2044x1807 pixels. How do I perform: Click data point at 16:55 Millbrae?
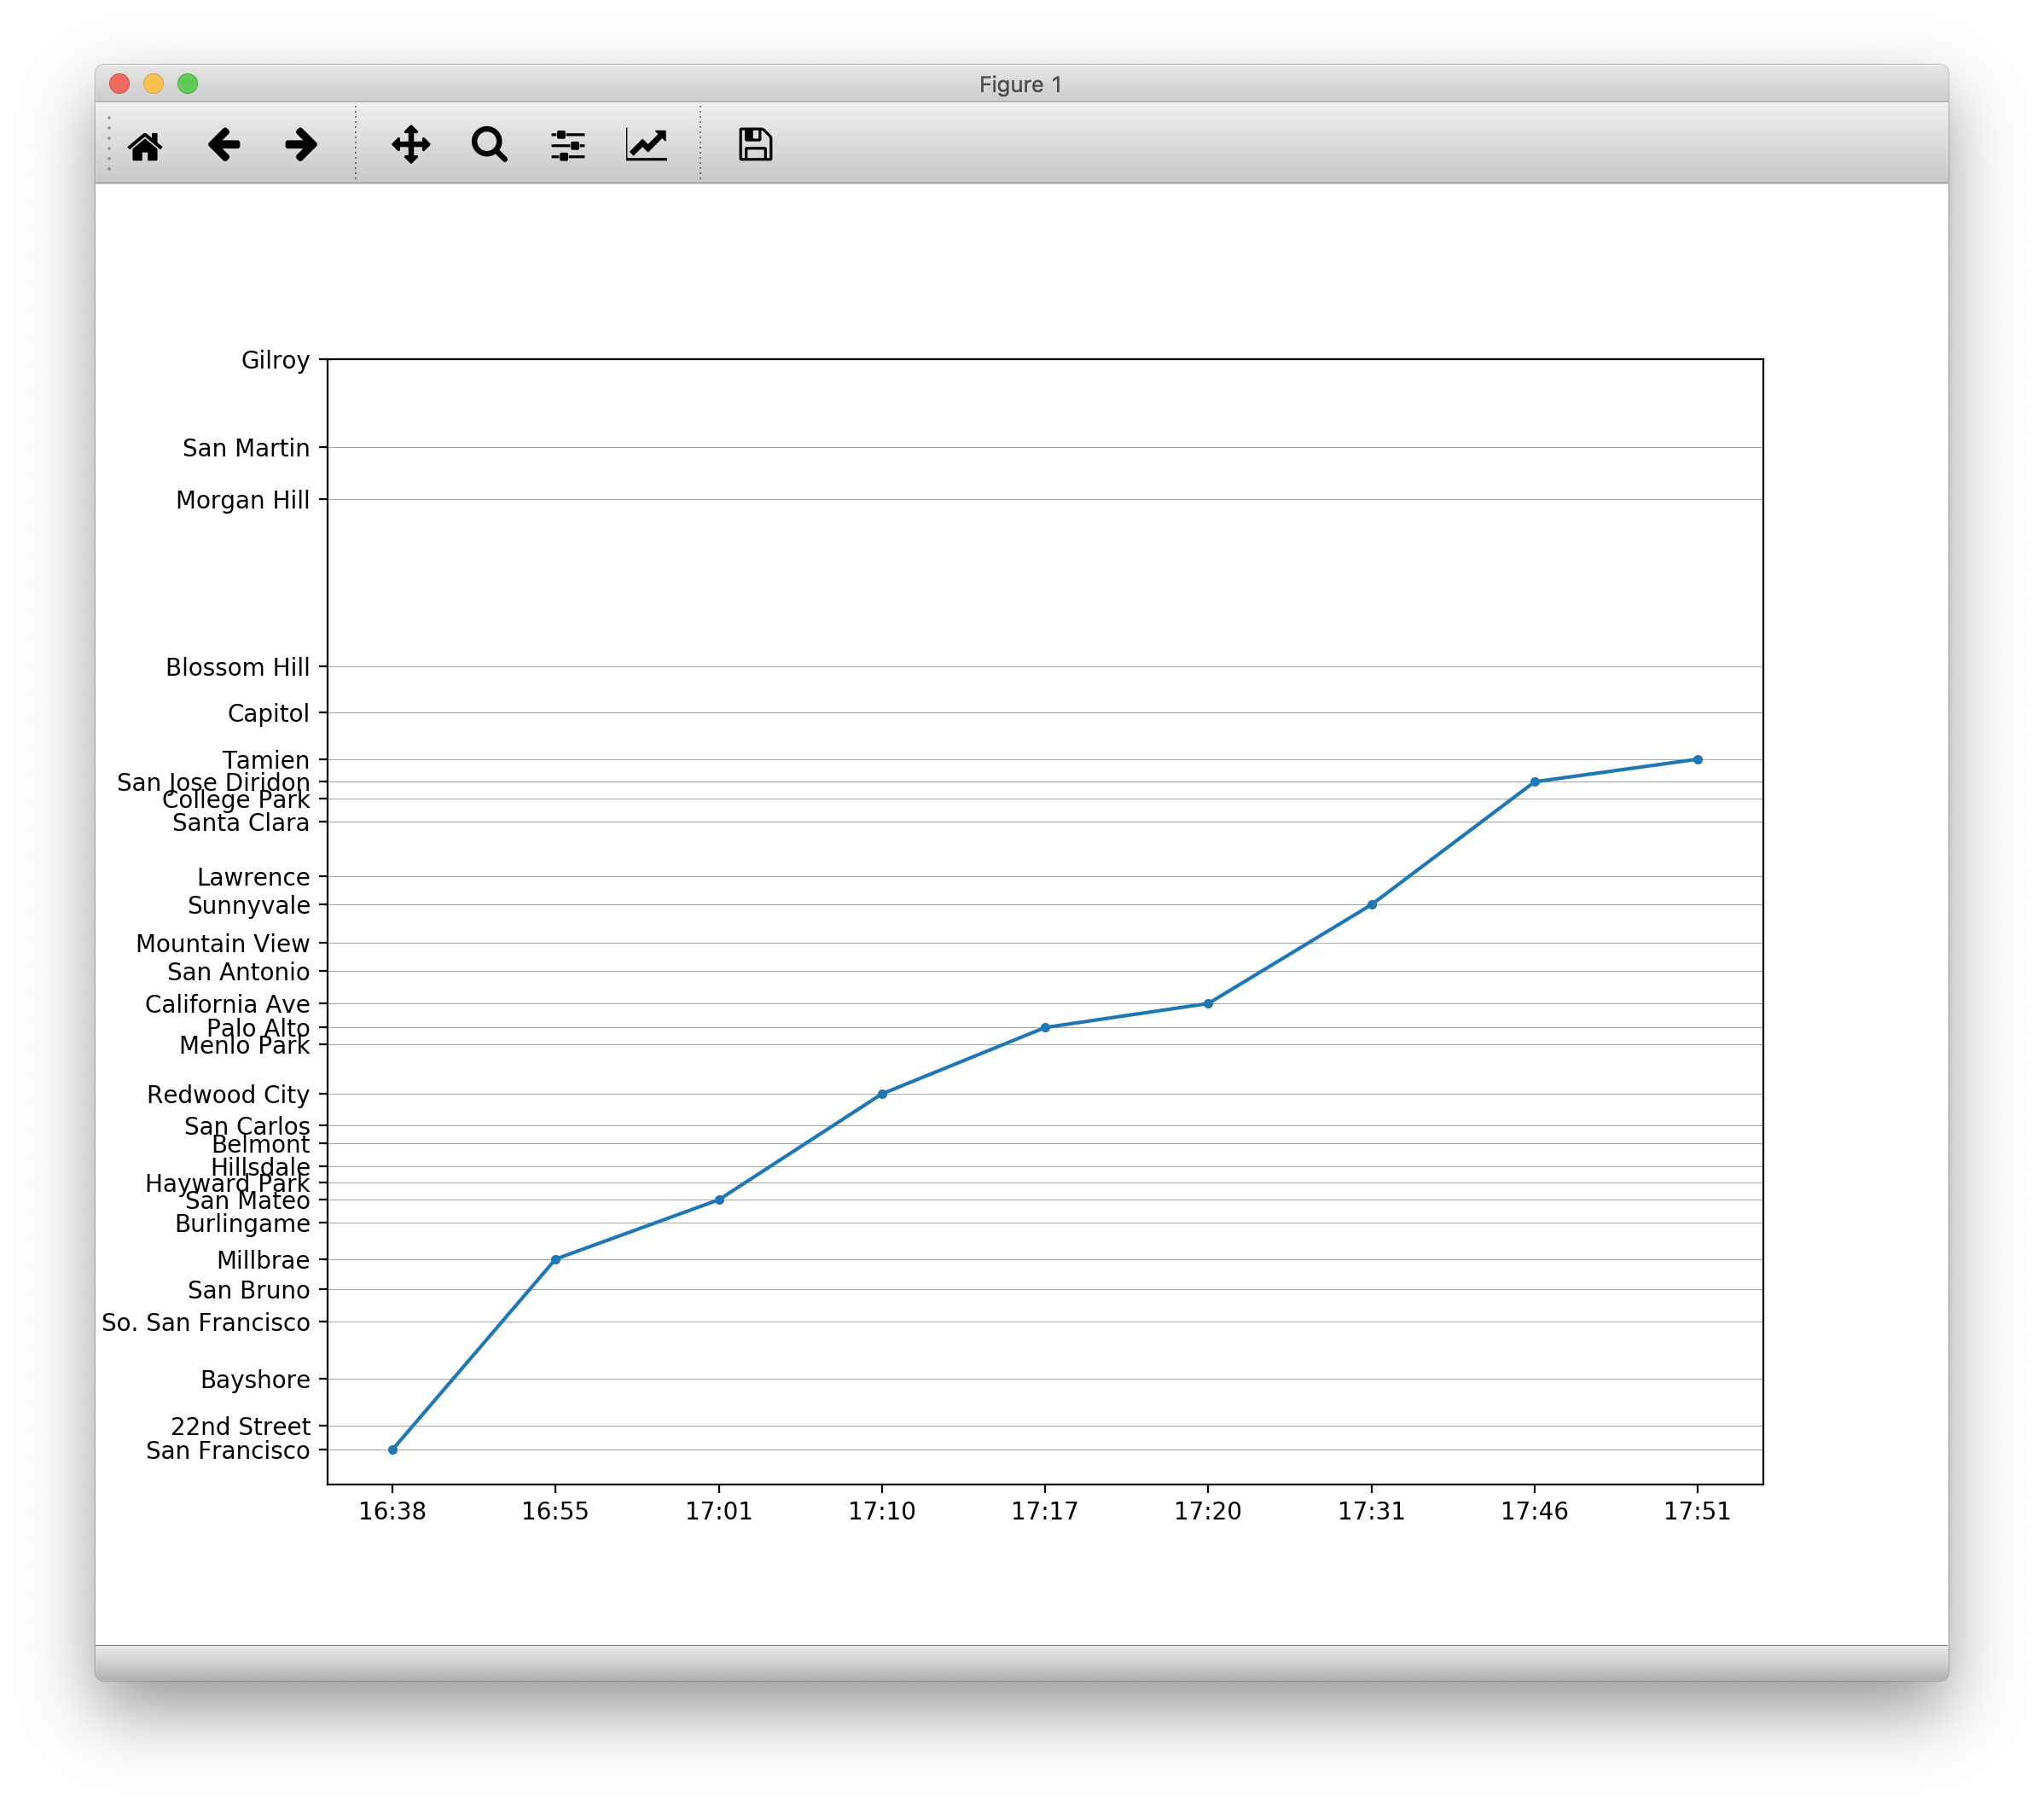point(556,1260)
